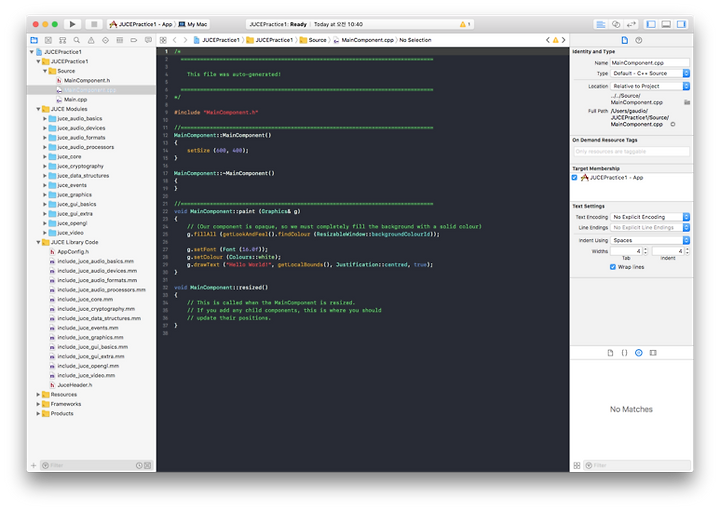Show the Version editor
The width and height of the screenshot is (720, 510).
coord(631,24)
